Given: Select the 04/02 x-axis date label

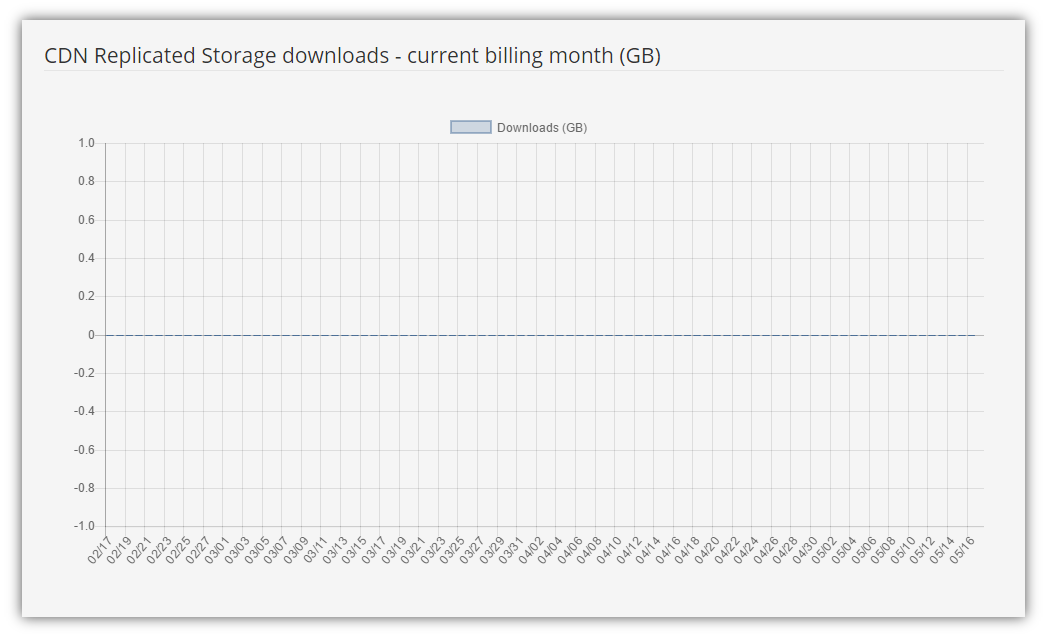Looking at the screenshot, I should [531, 550].
